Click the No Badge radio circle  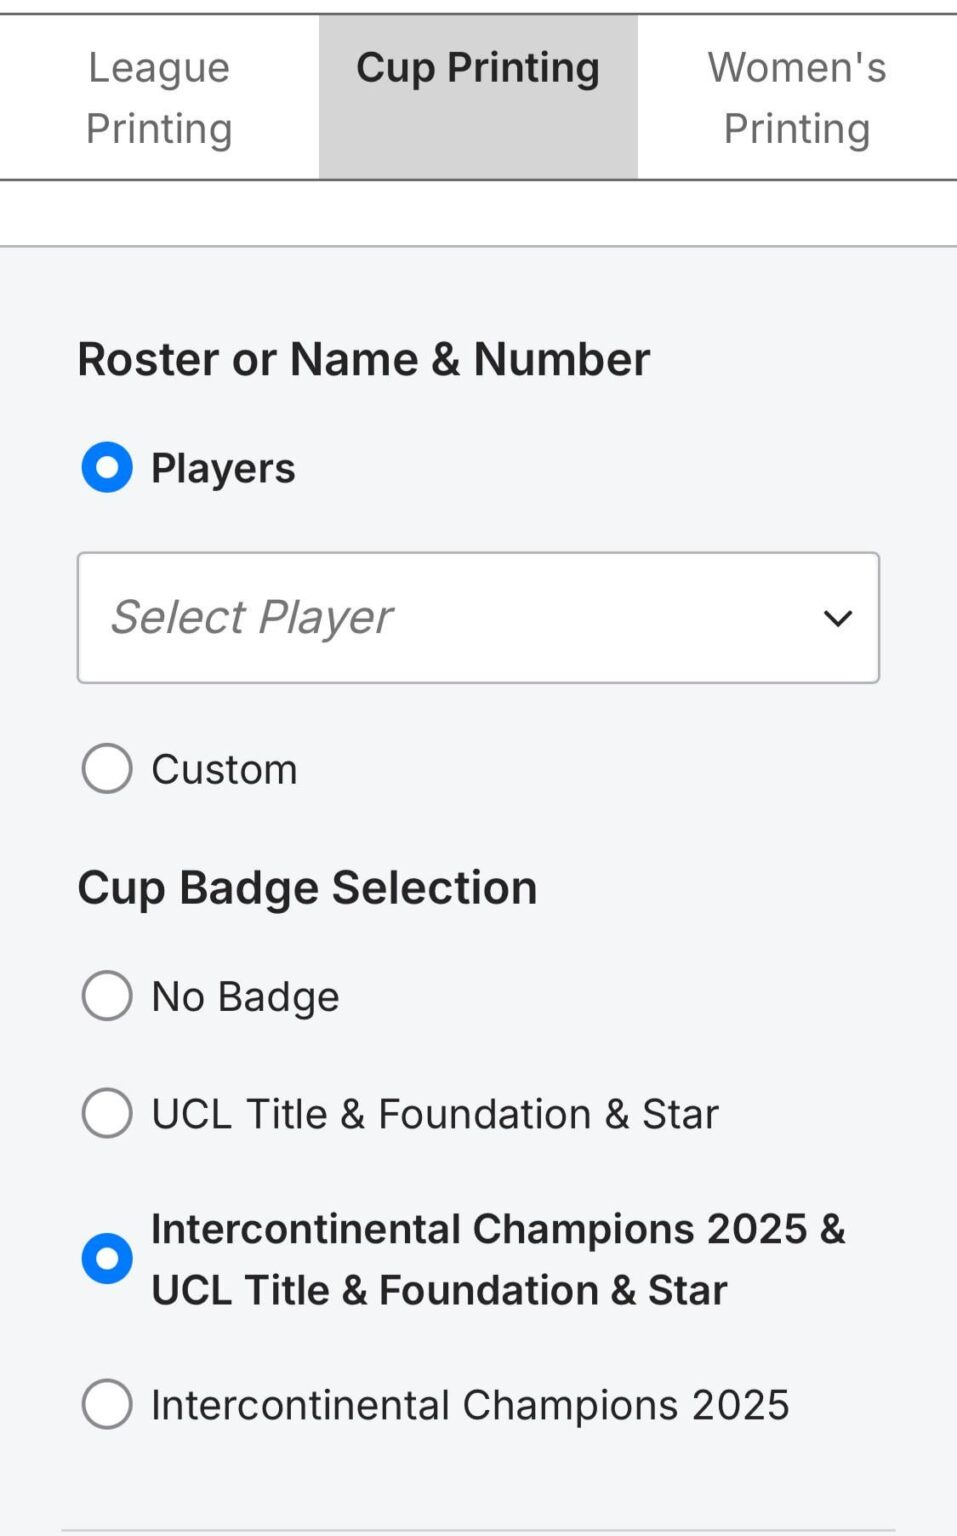coord(106,995)
